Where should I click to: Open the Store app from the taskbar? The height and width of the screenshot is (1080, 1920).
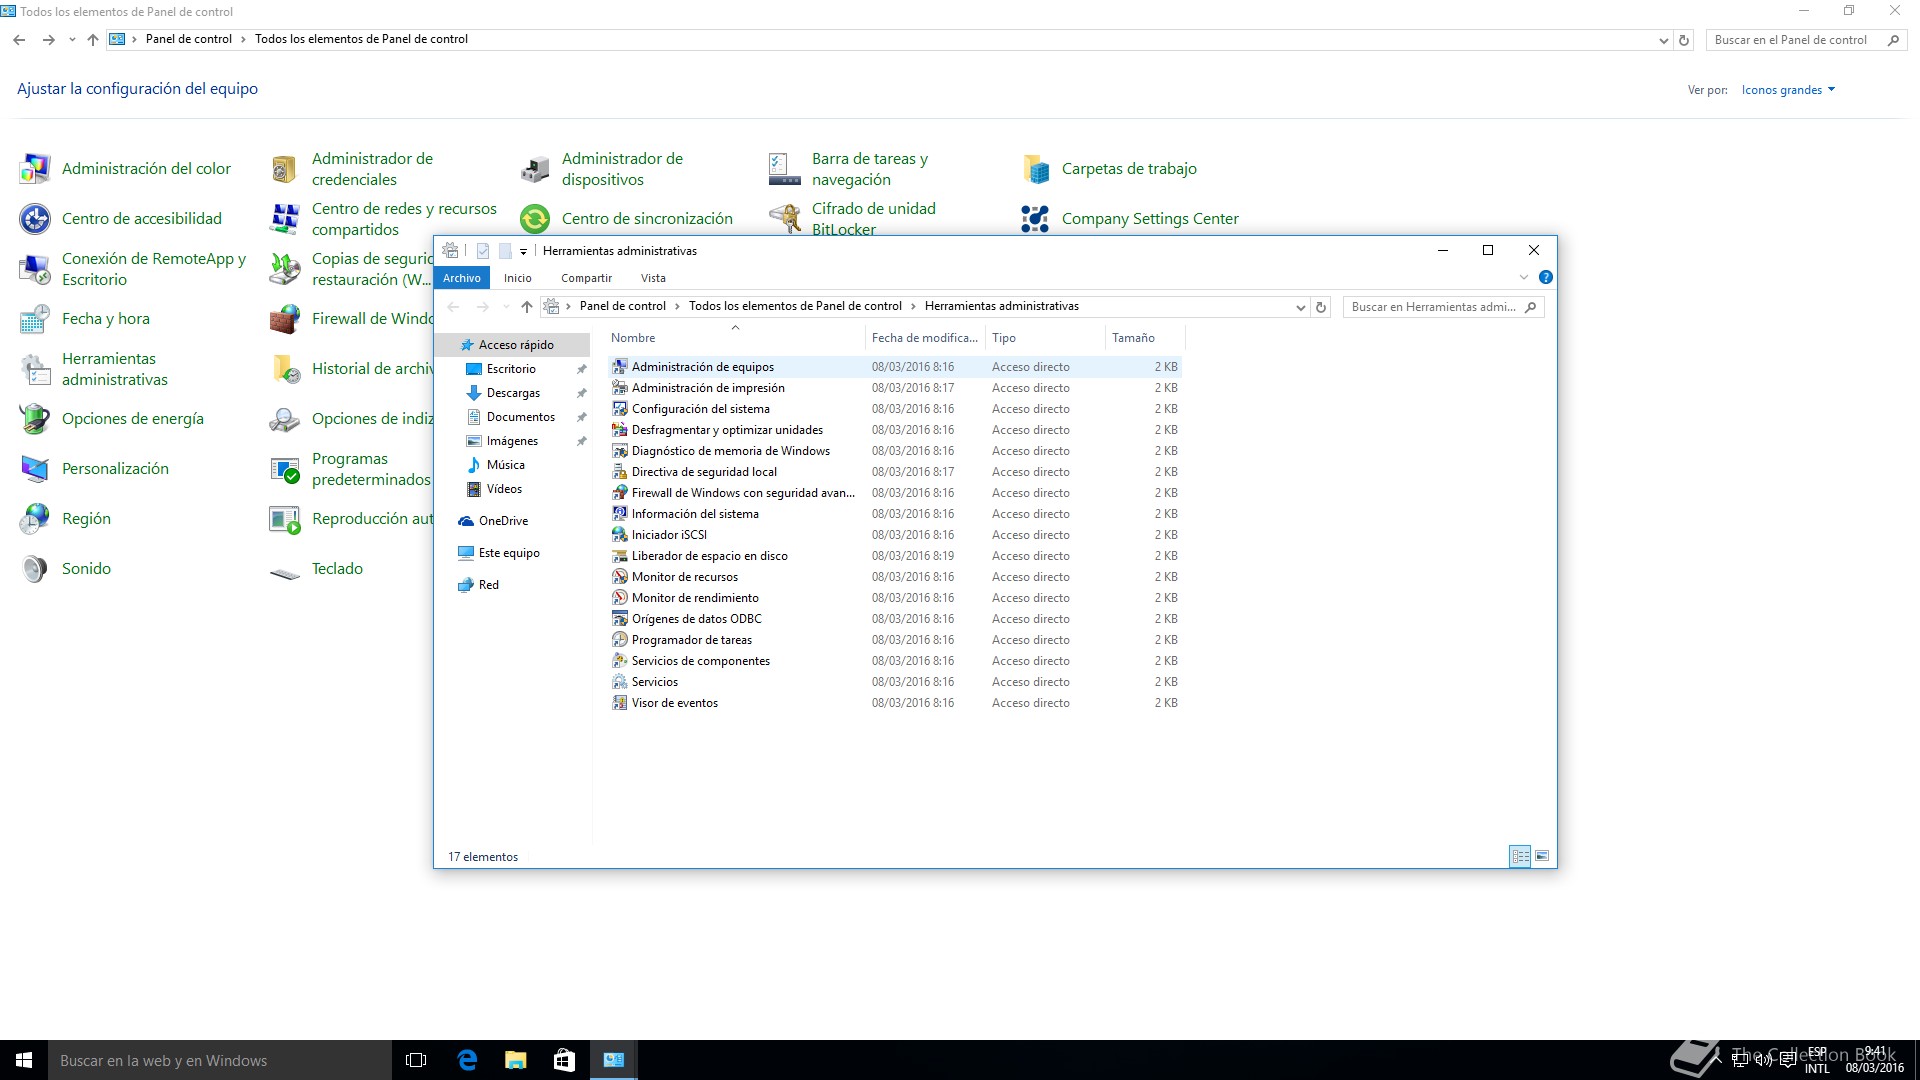coord(564,1060)
